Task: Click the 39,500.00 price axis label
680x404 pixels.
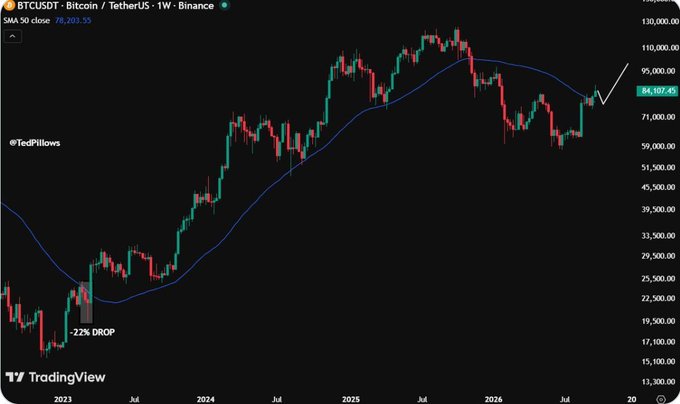Action: pyautogui.click(x=660, y=209)
